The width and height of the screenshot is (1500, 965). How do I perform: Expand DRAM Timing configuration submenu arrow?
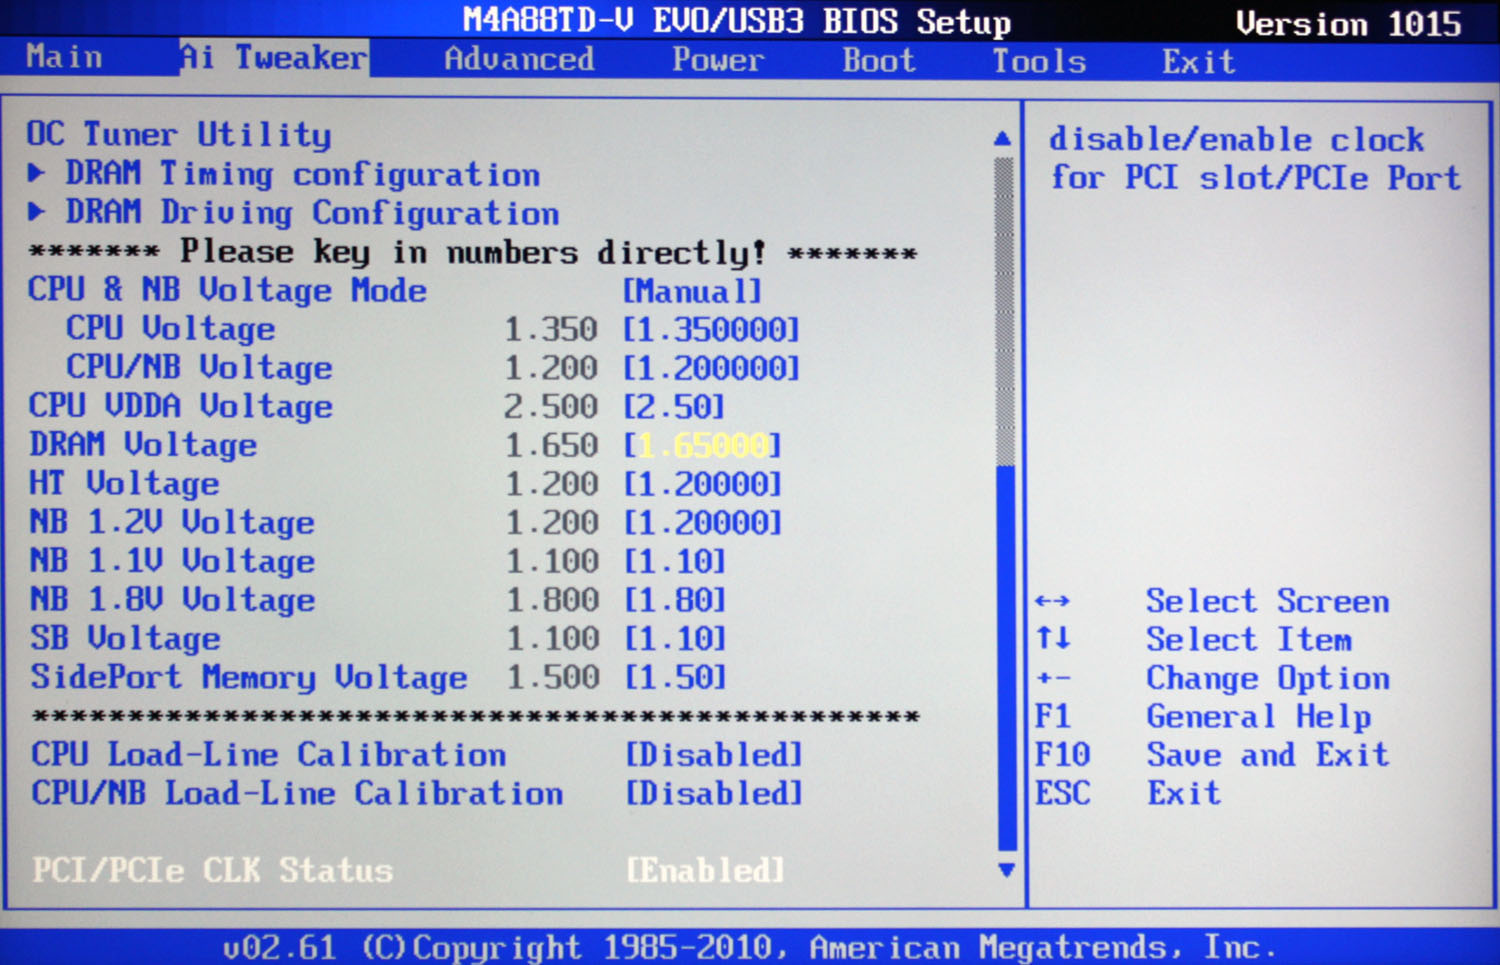coord(37,173)
